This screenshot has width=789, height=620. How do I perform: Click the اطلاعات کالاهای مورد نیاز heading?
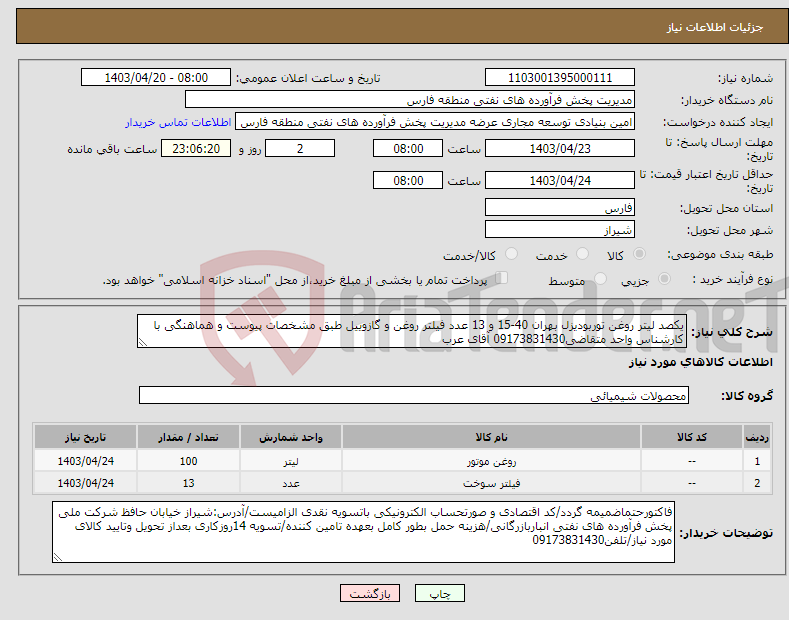[700, 362]
